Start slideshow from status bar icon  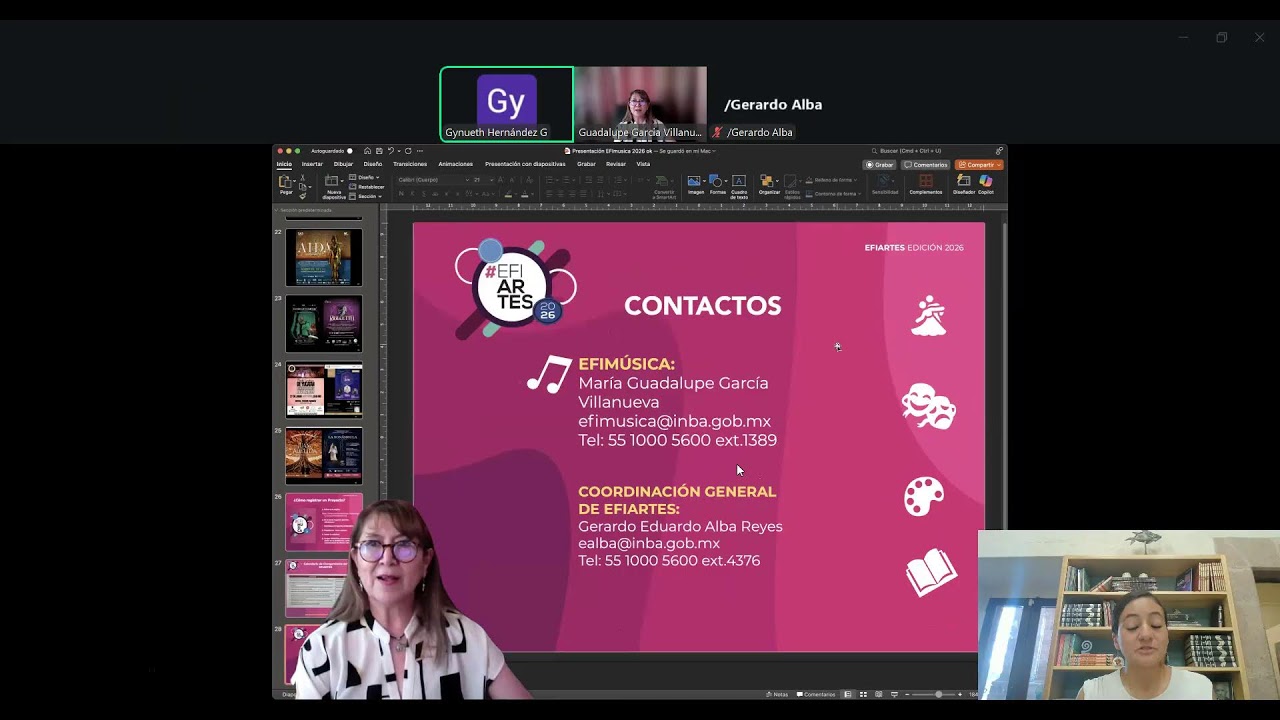(894, 694)
